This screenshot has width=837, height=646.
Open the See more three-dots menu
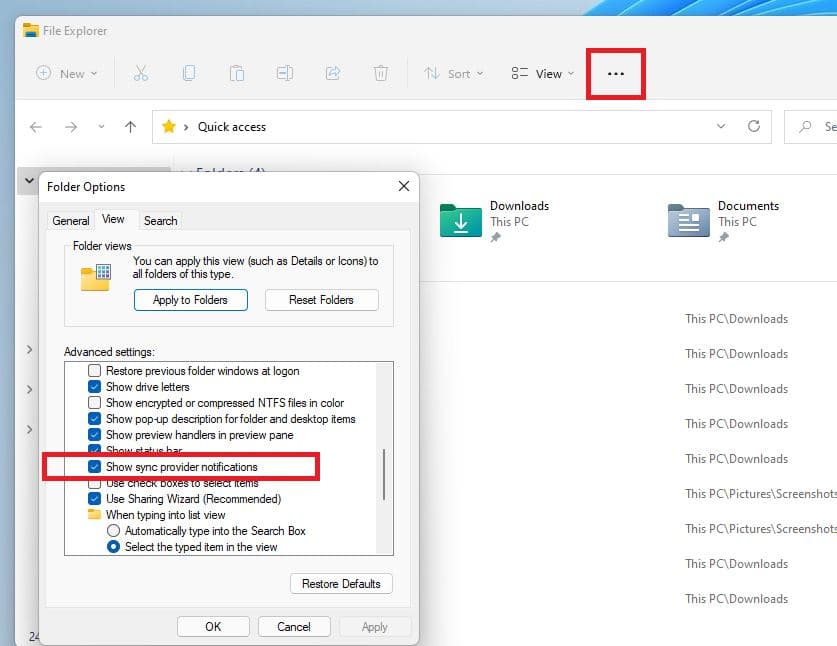[616, 73]
